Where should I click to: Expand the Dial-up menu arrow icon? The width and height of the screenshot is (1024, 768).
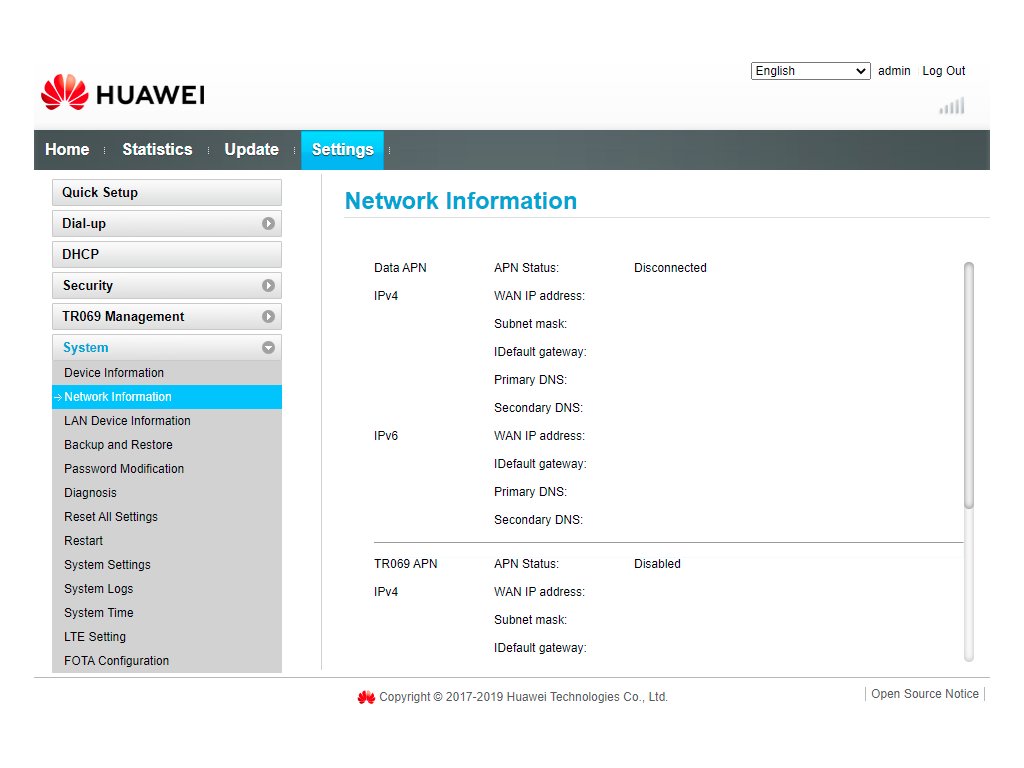(x=268, y=224)
